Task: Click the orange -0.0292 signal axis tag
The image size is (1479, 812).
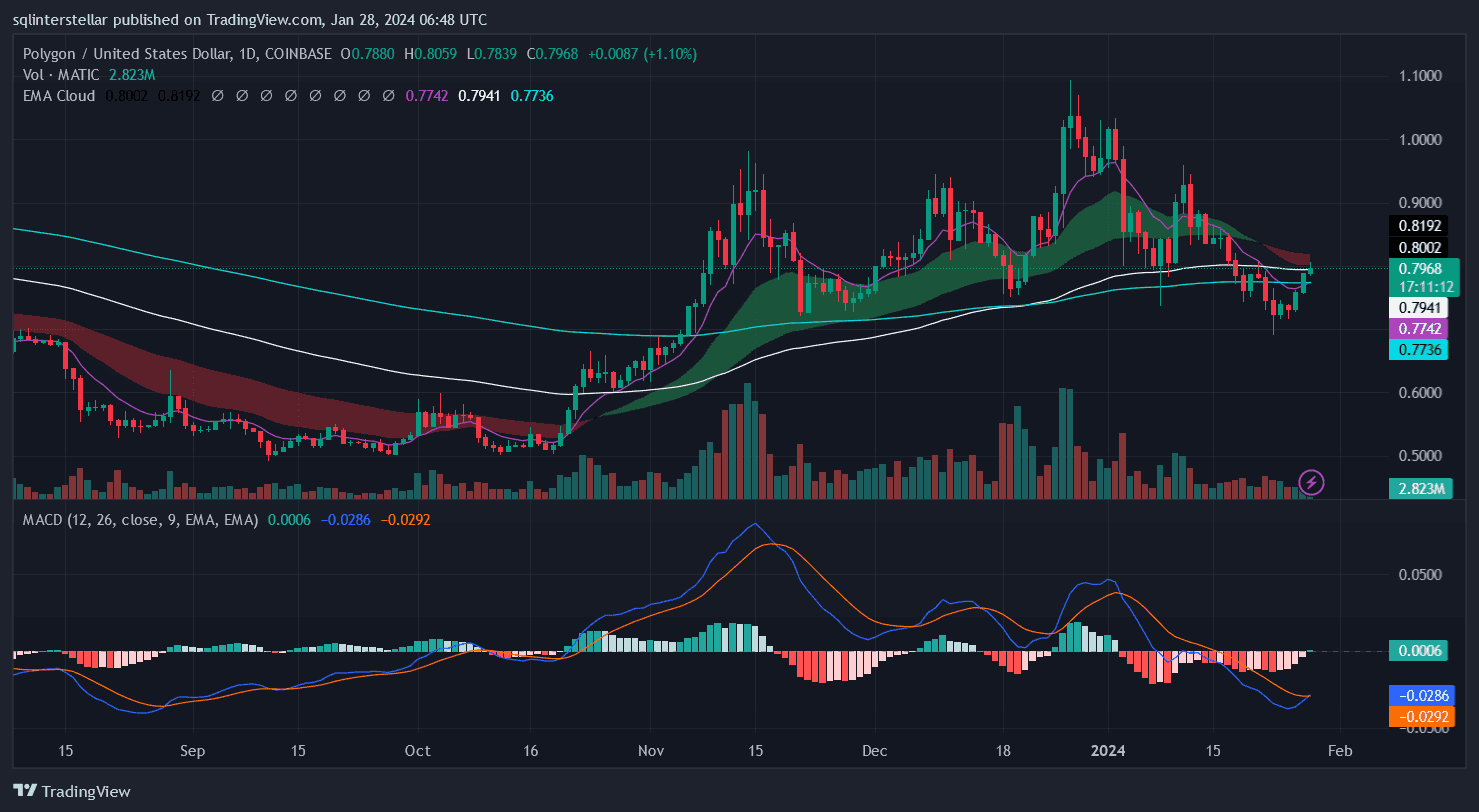Action: [x=1418, y=716]
